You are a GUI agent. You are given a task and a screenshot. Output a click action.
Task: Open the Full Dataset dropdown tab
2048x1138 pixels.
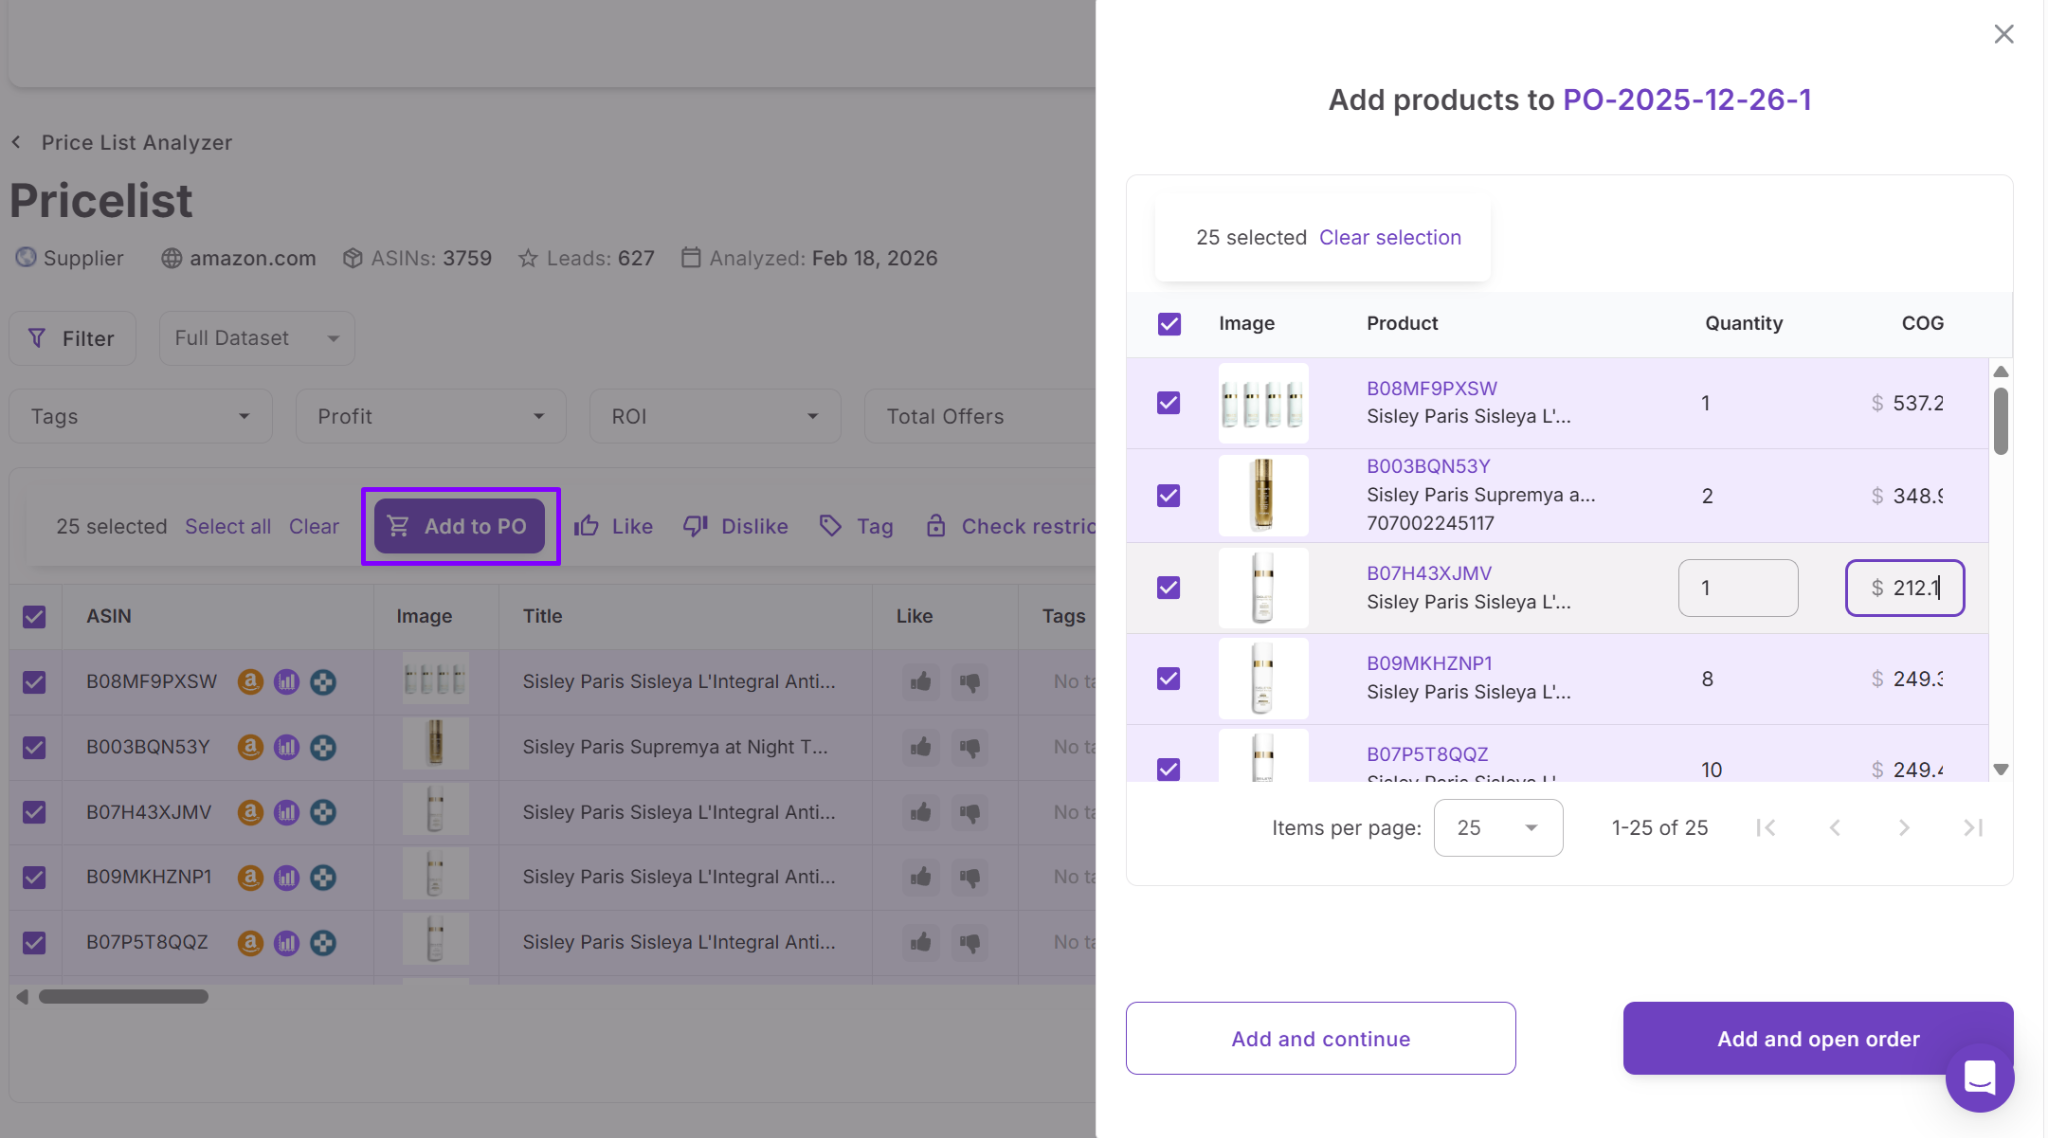click(256, 337)
